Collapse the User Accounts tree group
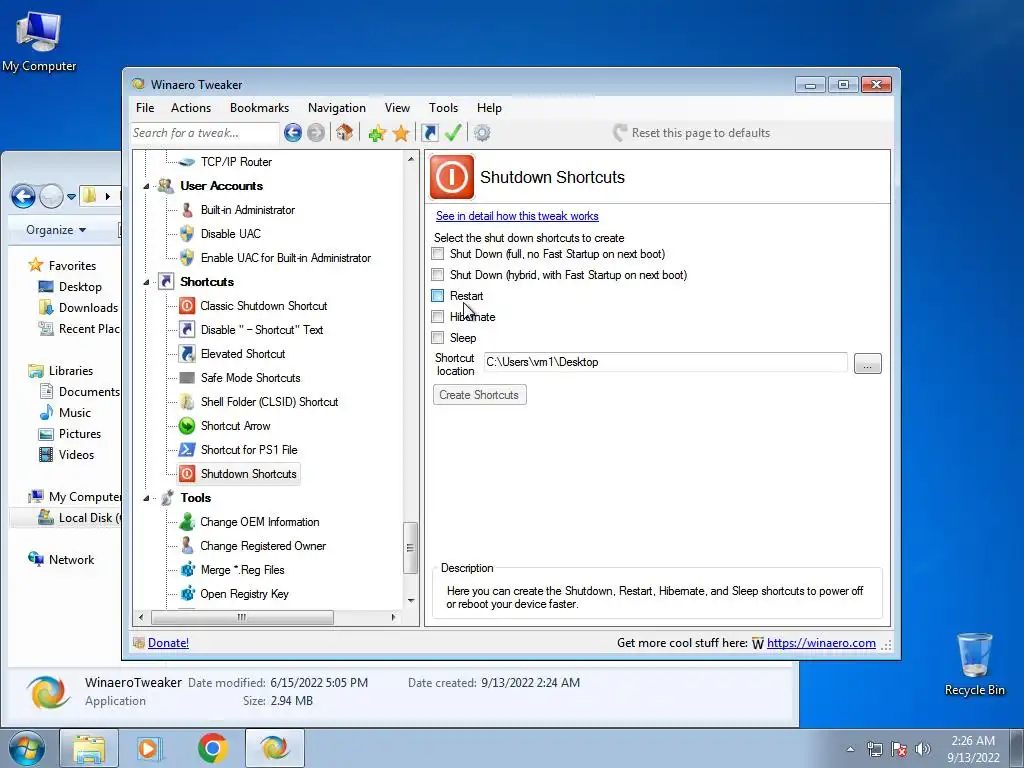The width and height of the screenshot is (1024, 768). point(146,186)
